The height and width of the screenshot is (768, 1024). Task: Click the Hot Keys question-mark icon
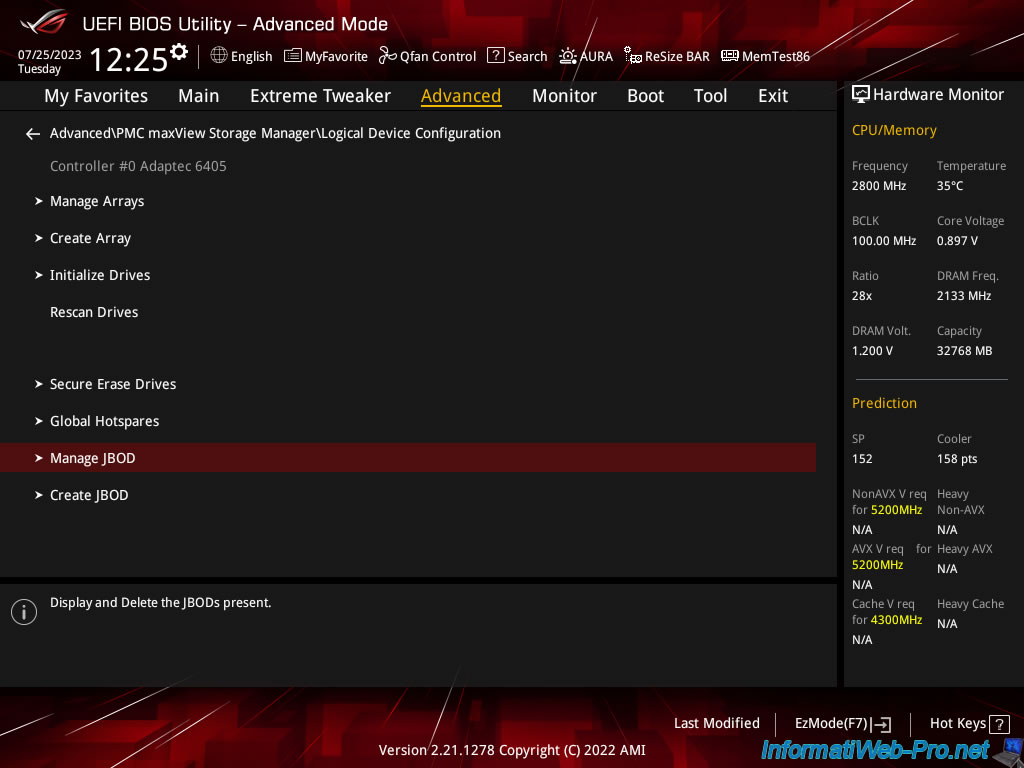tap(999, 724)
